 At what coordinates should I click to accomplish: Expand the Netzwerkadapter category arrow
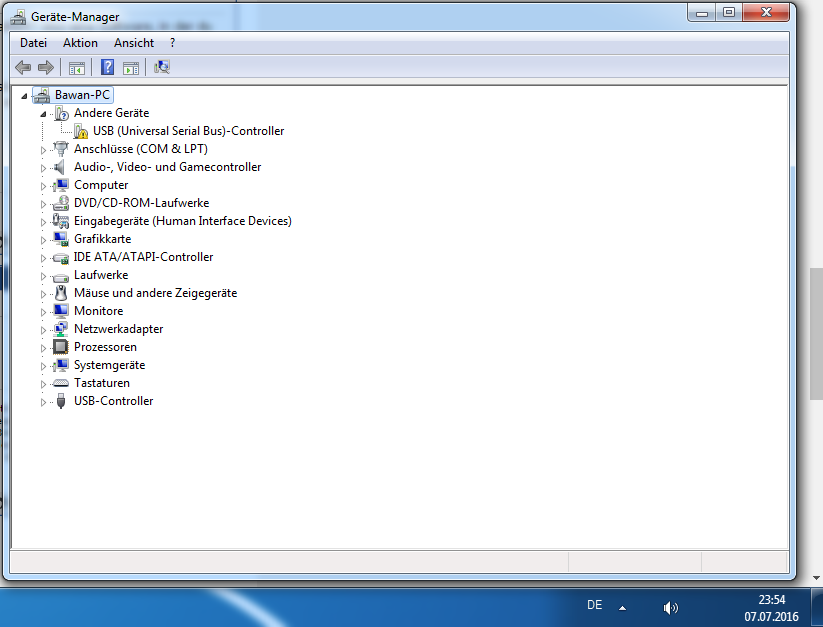[43, 330]
